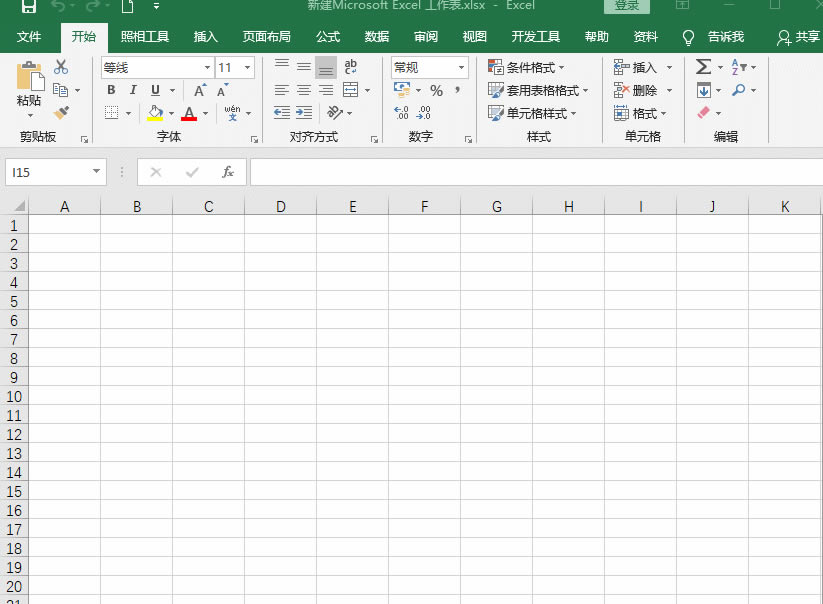Click the Cut scissors icon
823x604 pixels.
pos(61,67)
